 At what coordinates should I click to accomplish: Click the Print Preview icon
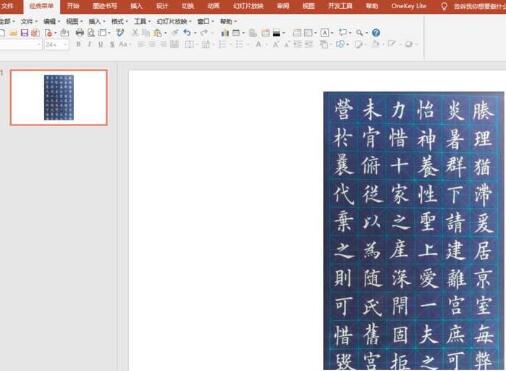tap(91, 33)
